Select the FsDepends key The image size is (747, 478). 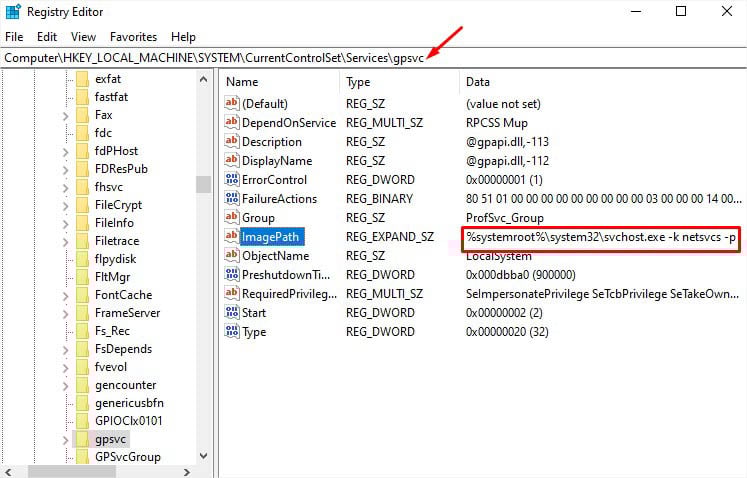(123, 349)
